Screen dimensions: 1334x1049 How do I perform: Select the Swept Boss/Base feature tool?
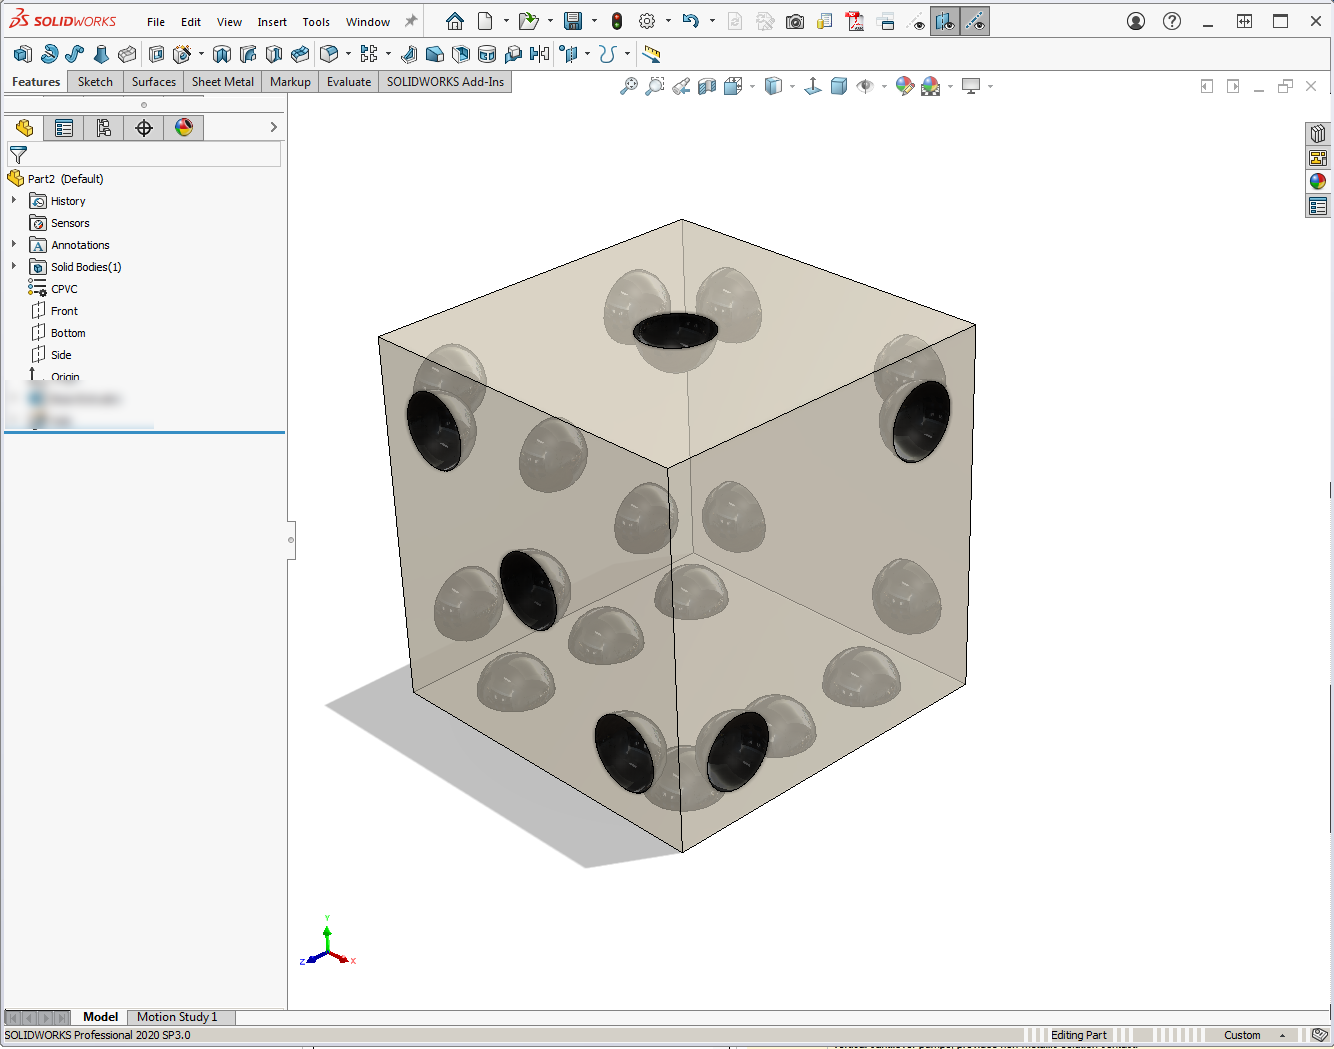pyautogui.click(x=74, y=54)
